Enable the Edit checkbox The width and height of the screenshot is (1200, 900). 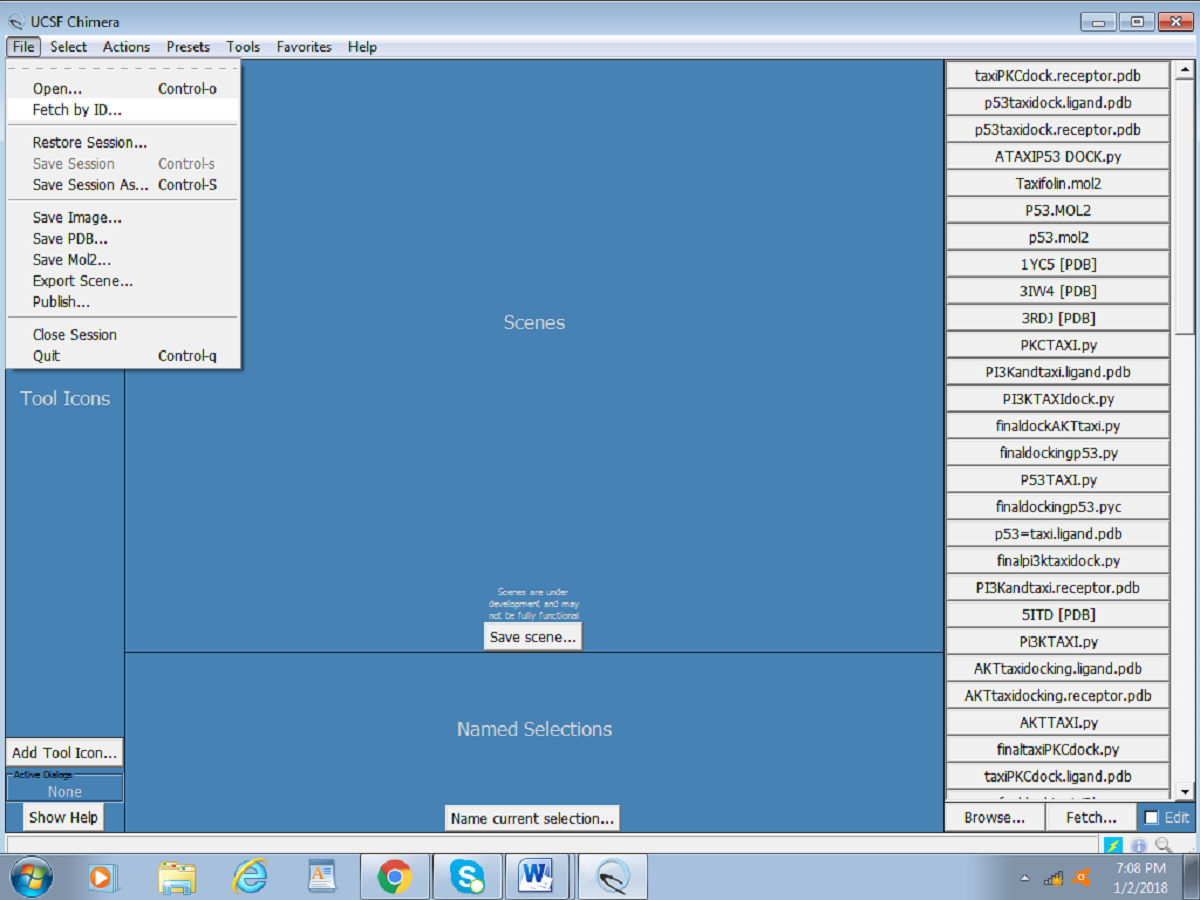(1151, 817)
